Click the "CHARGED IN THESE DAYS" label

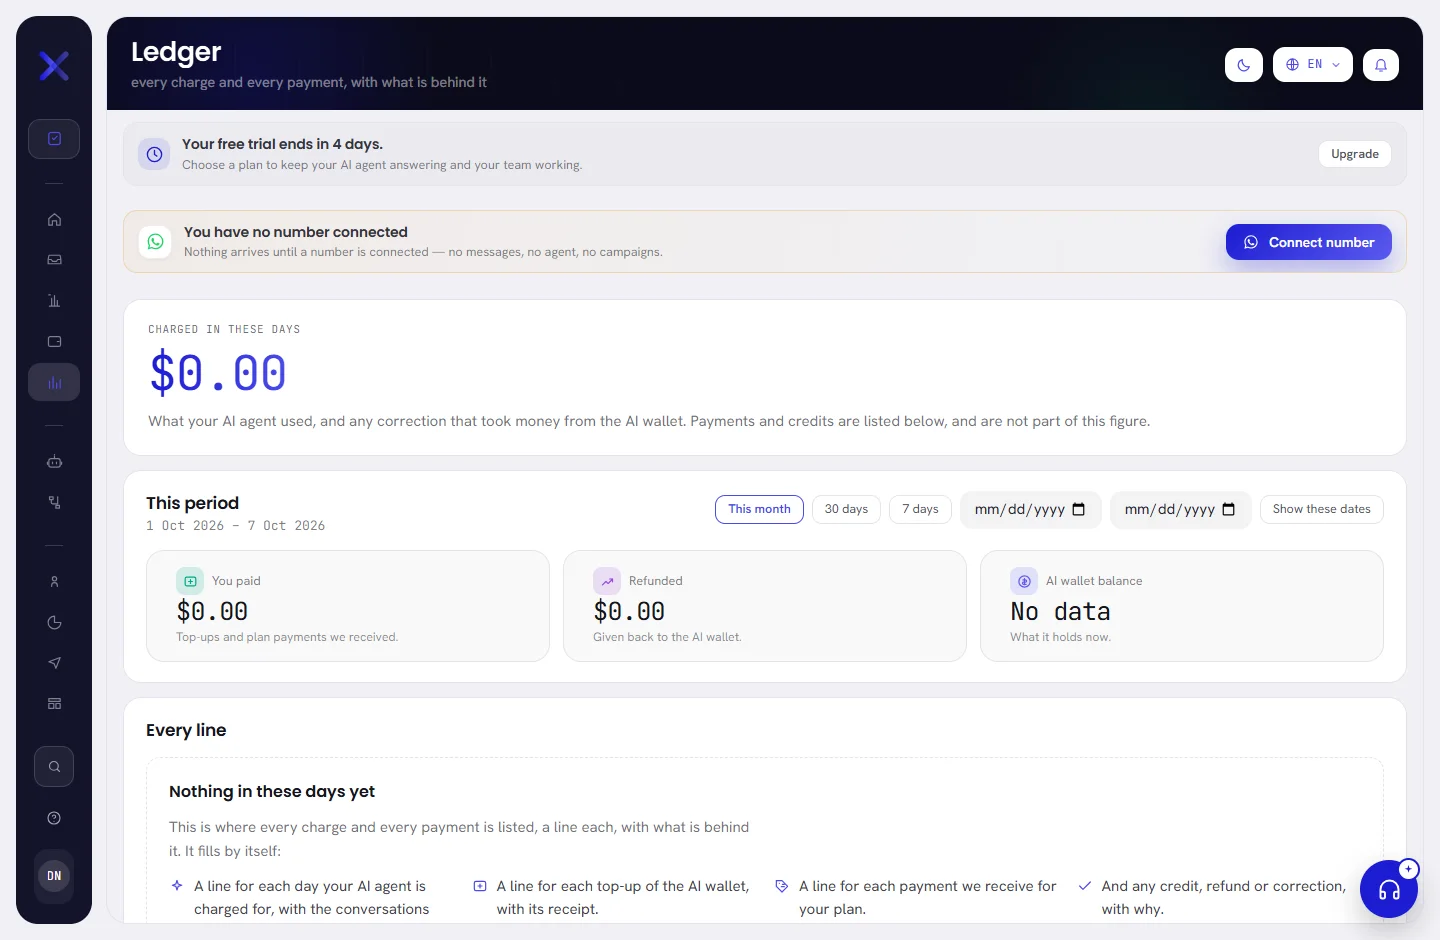click(x=224, y=329)
